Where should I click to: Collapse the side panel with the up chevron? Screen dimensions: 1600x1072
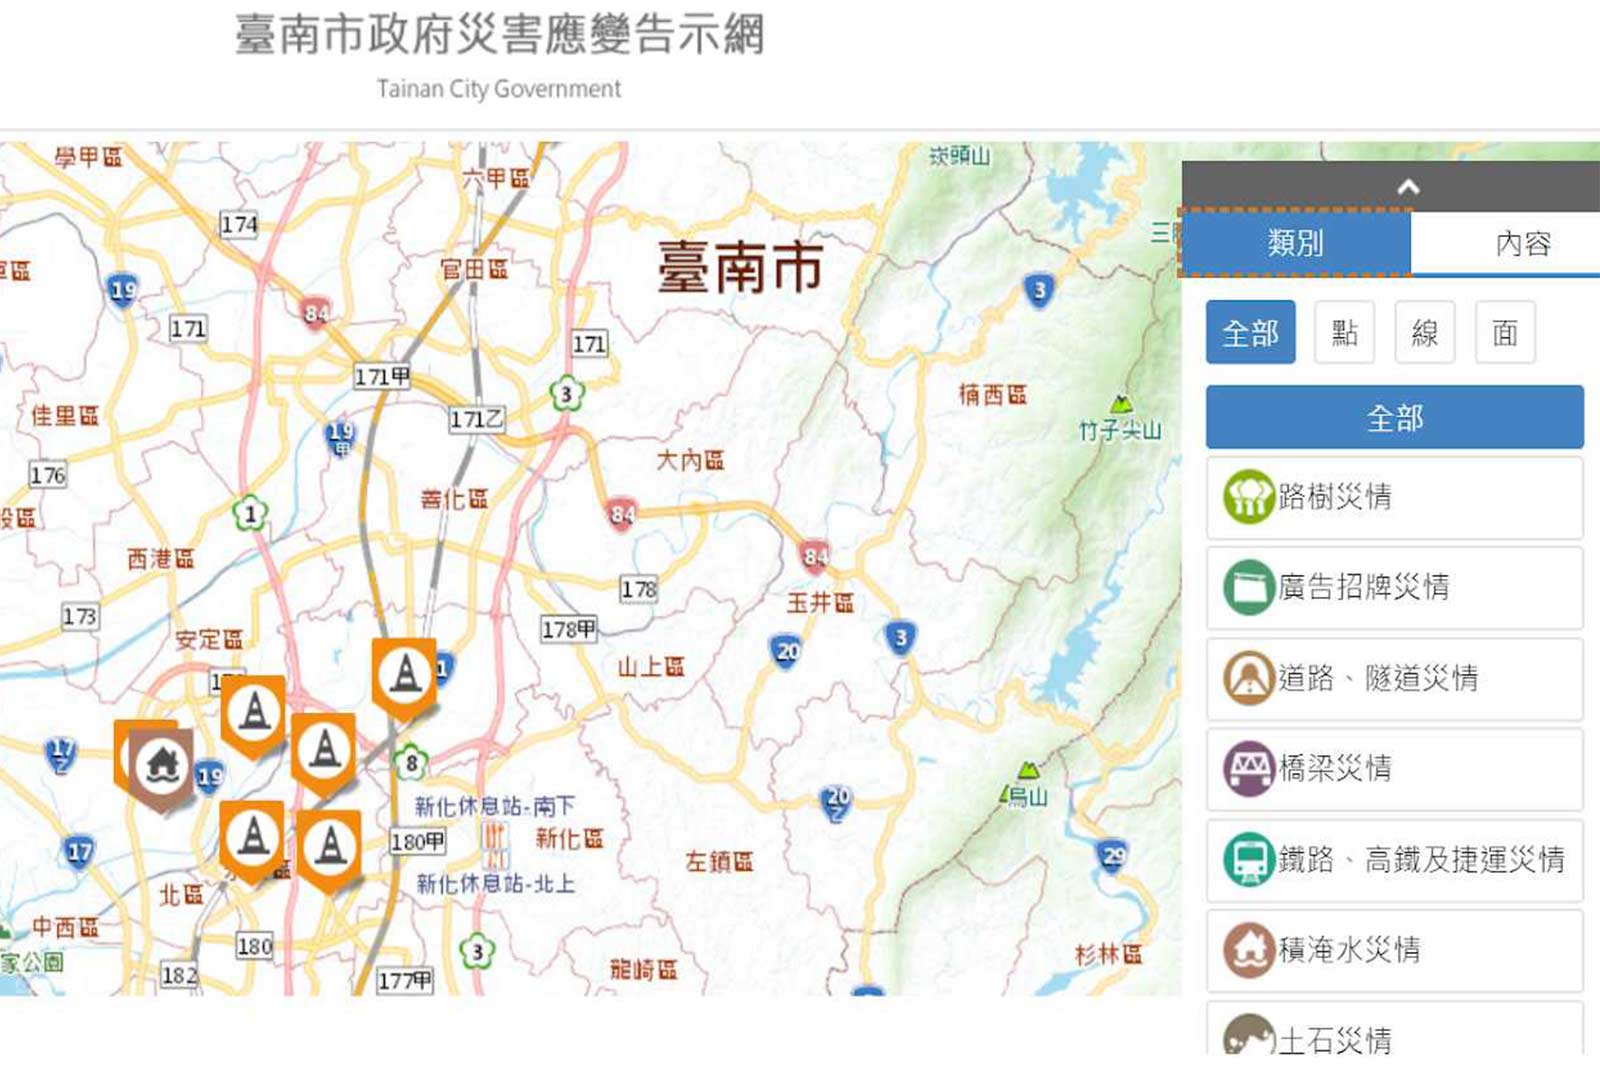click(1408, 186)
